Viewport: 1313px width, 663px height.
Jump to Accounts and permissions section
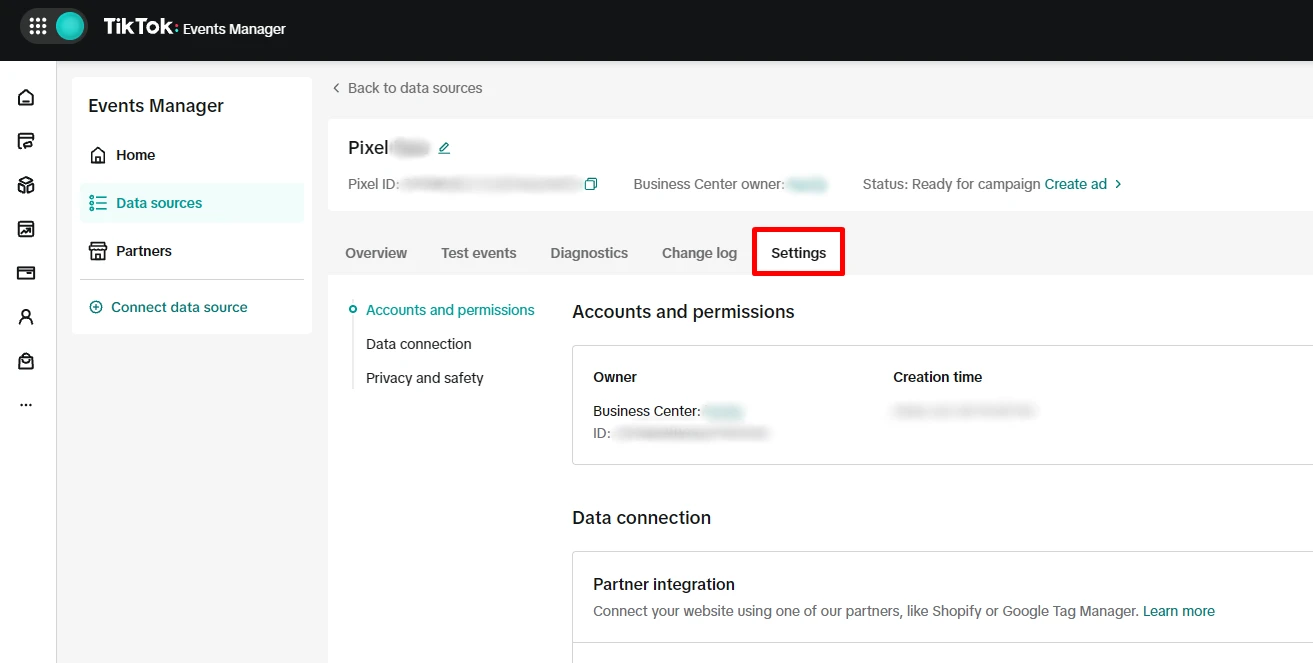tap(450, 310)
